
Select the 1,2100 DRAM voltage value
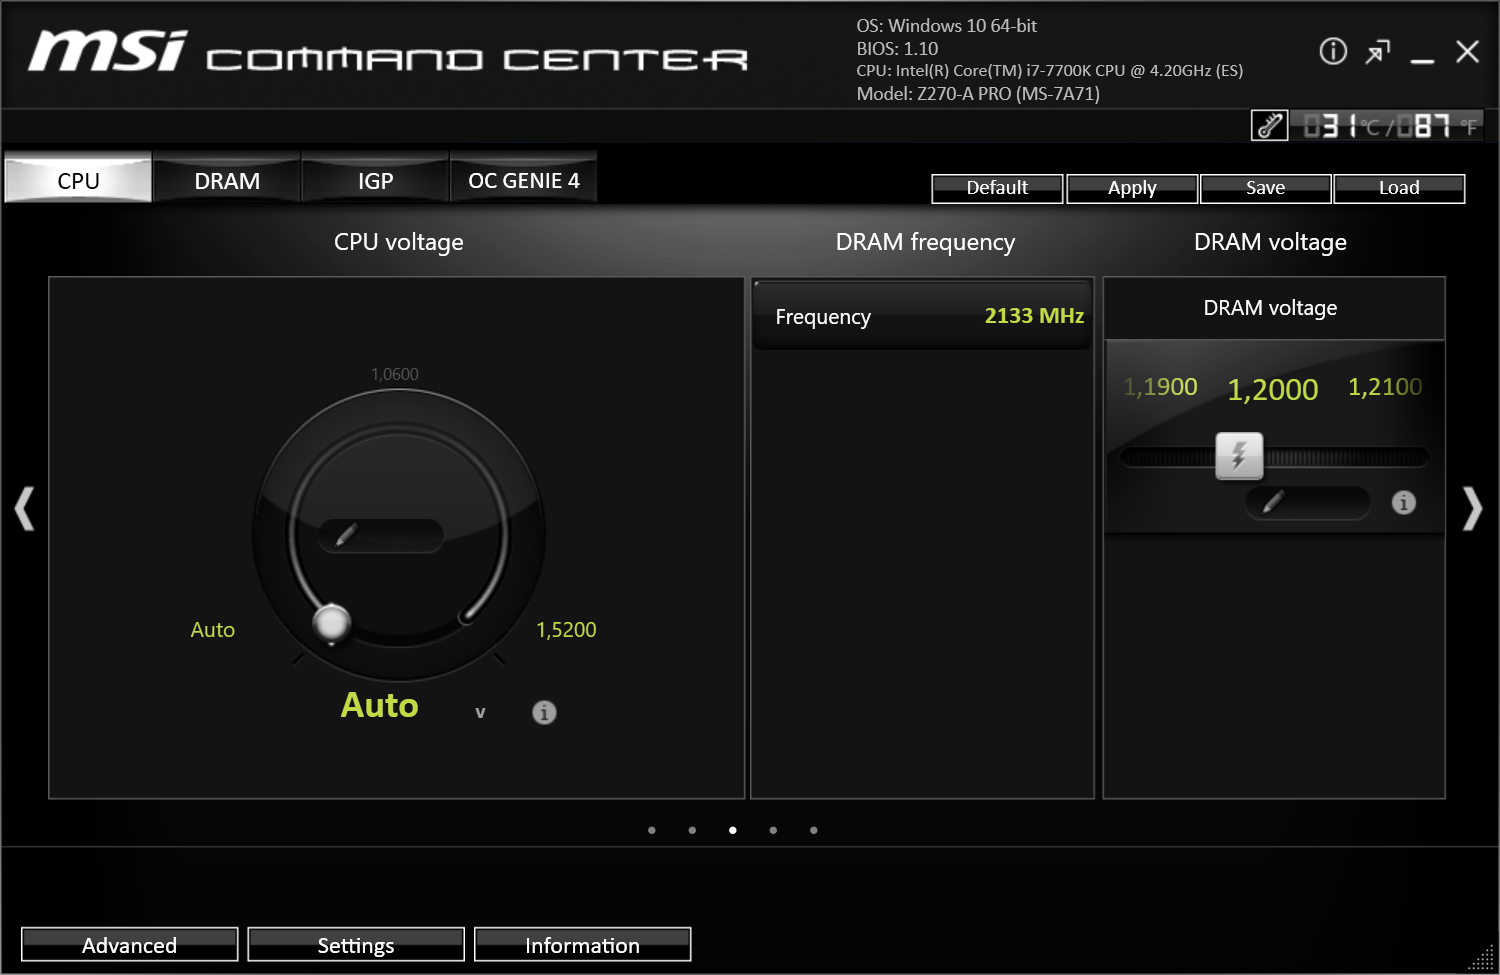tap(1385, 387)
